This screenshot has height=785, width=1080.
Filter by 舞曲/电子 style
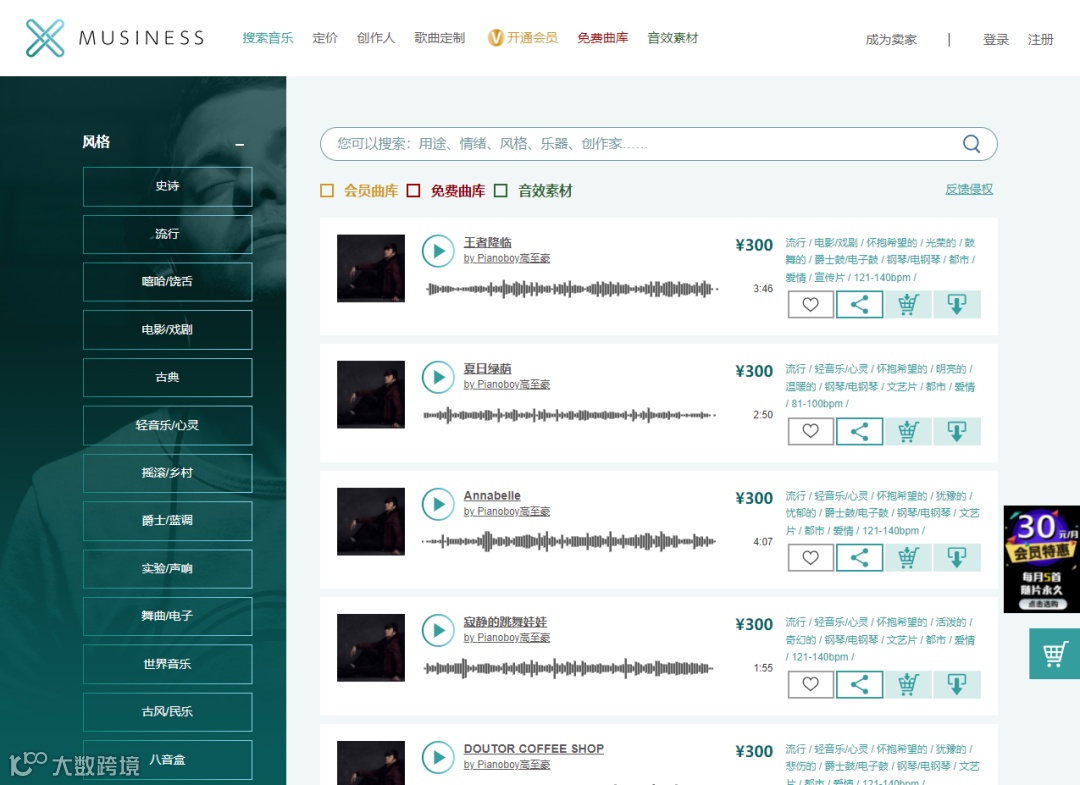coord(167,616)
